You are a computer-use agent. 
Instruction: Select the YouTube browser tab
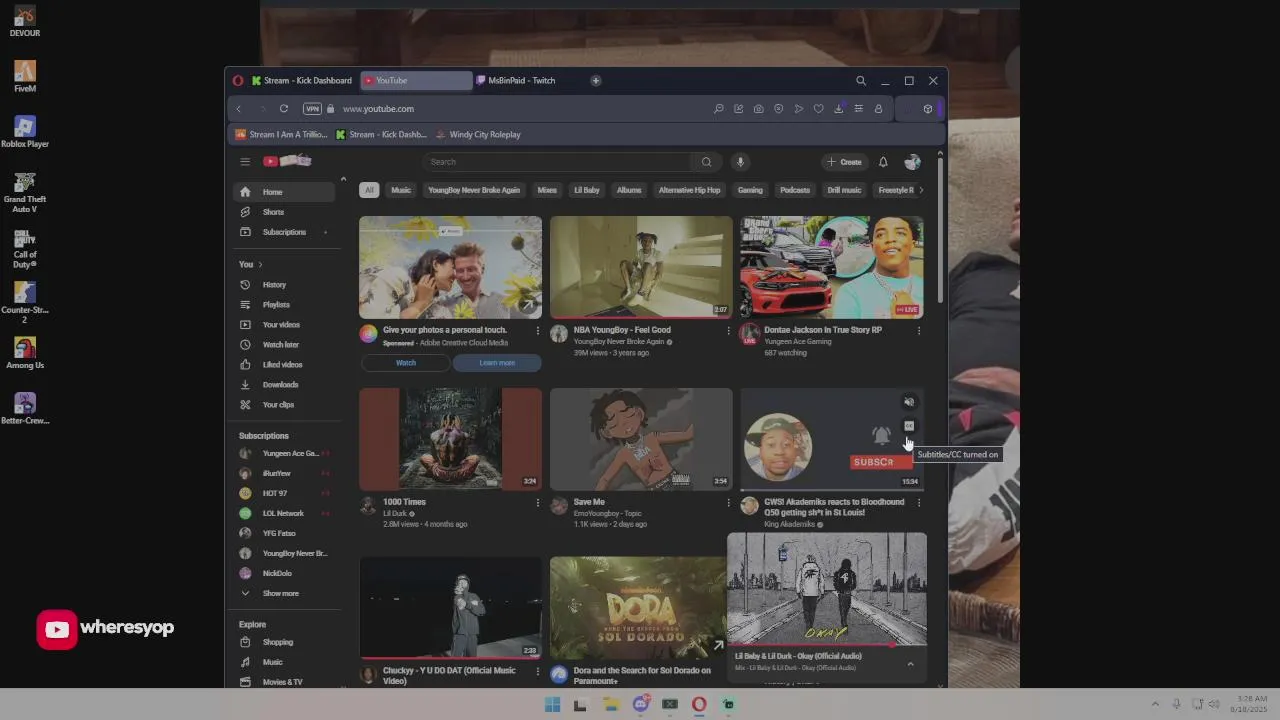pyautogui.click(x=416, y=81)
